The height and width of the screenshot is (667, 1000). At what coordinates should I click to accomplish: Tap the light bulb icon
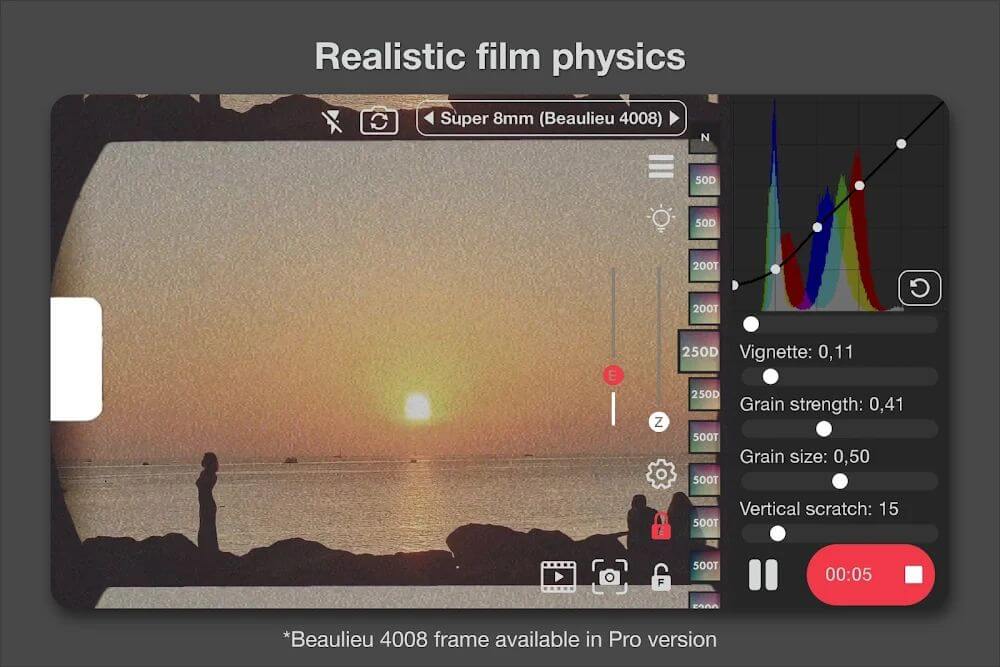[661, 219]
